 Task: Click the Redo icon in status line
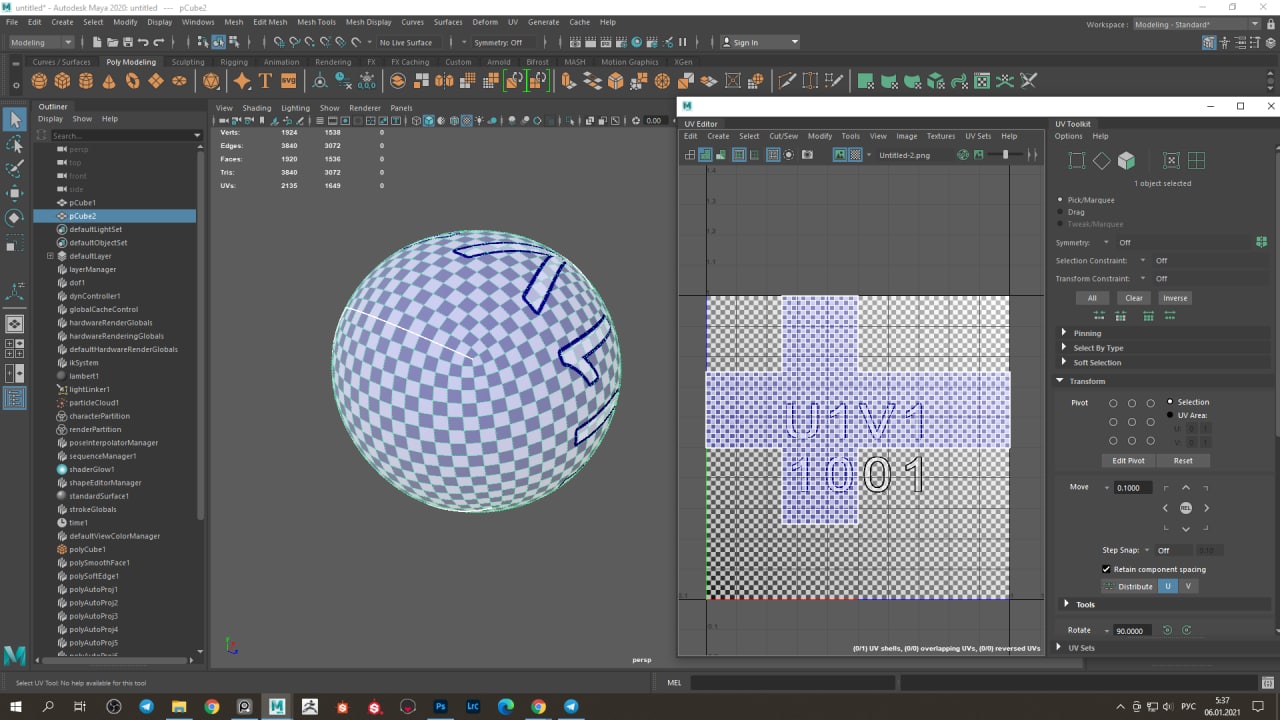pyautogui.click(x=158, y=42)
